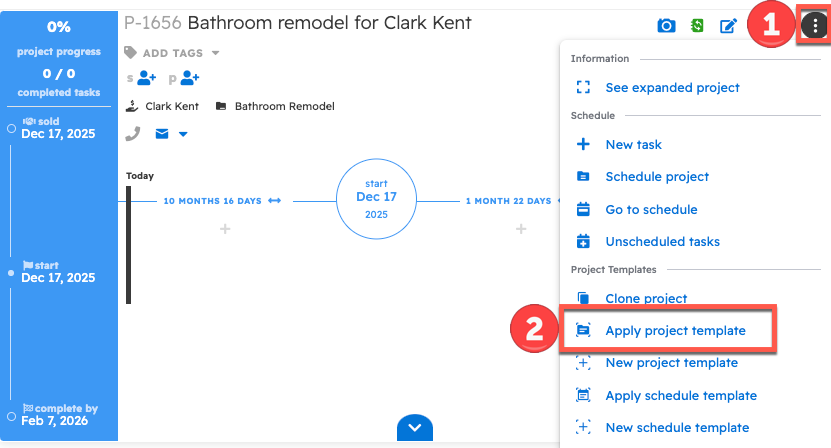Click the camera photo icon
The image size is (831, 448).
(x=666, y=25)
